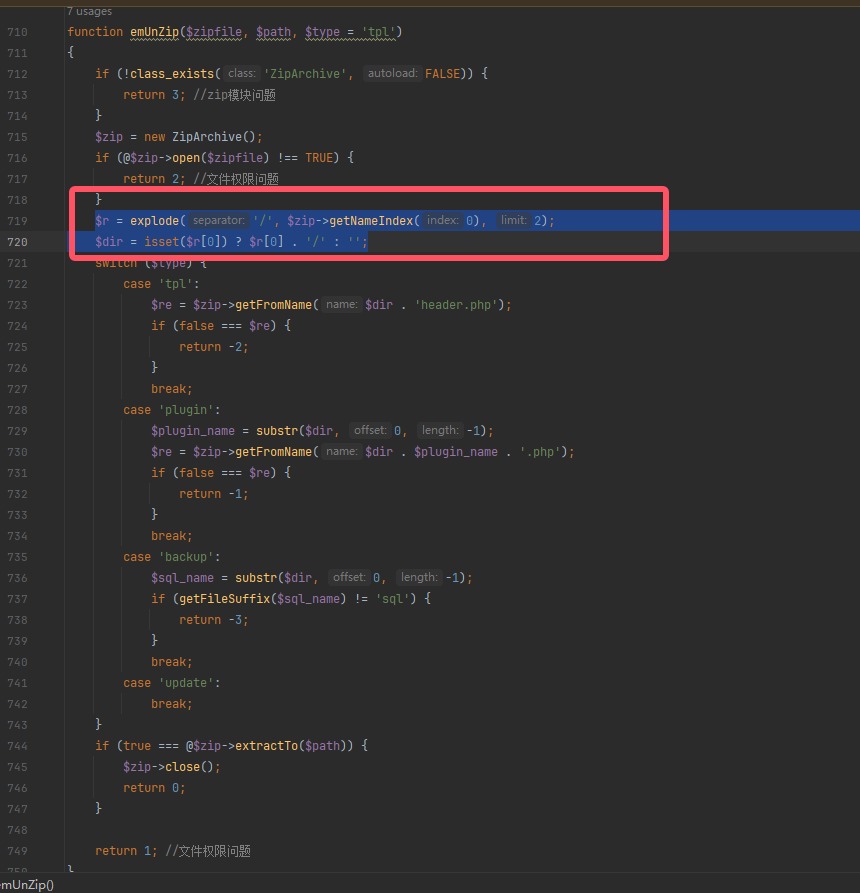Click the emUnZip function name in its declaration
Image resolution: width=860 pixels, height=893 pixels.
pos(154,32)
